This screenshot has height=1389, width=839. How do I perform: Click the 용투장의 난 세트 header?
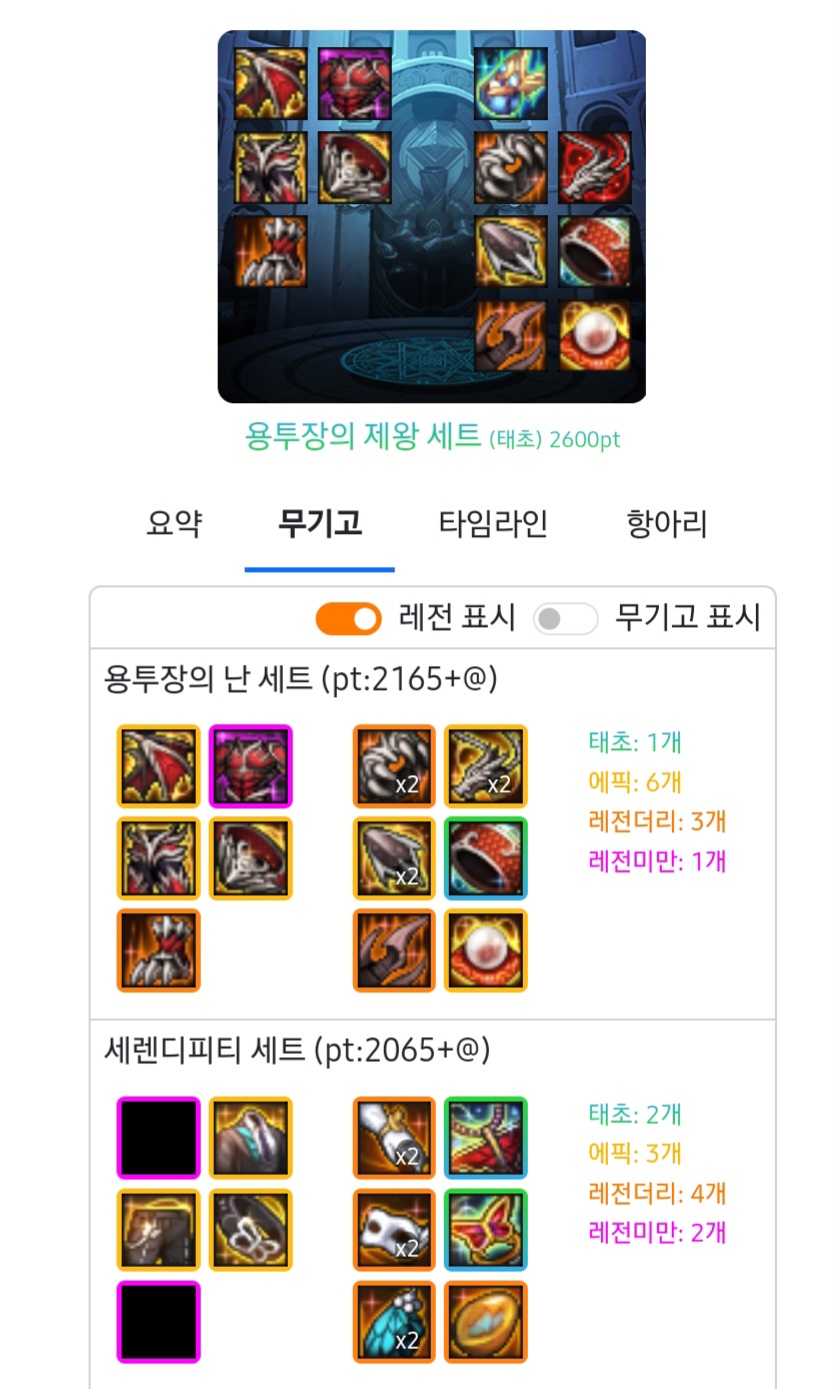click(301, 679)
